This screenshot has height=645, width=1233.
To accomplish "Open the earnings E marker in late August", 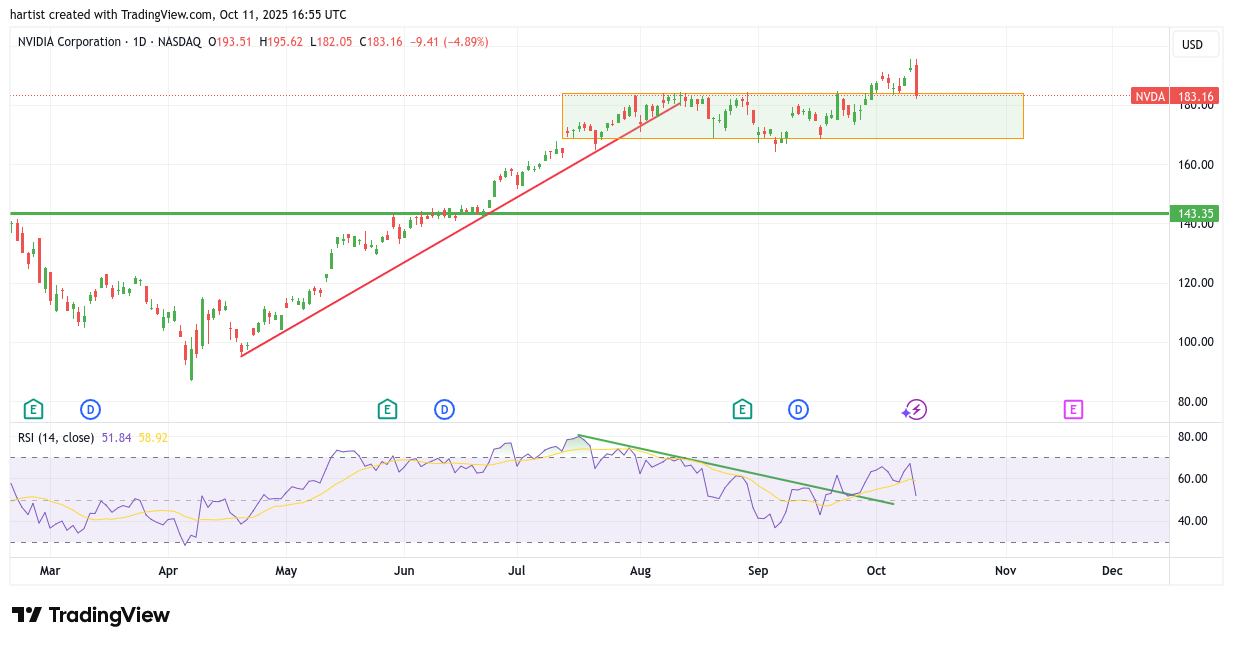I will [742, 409].
